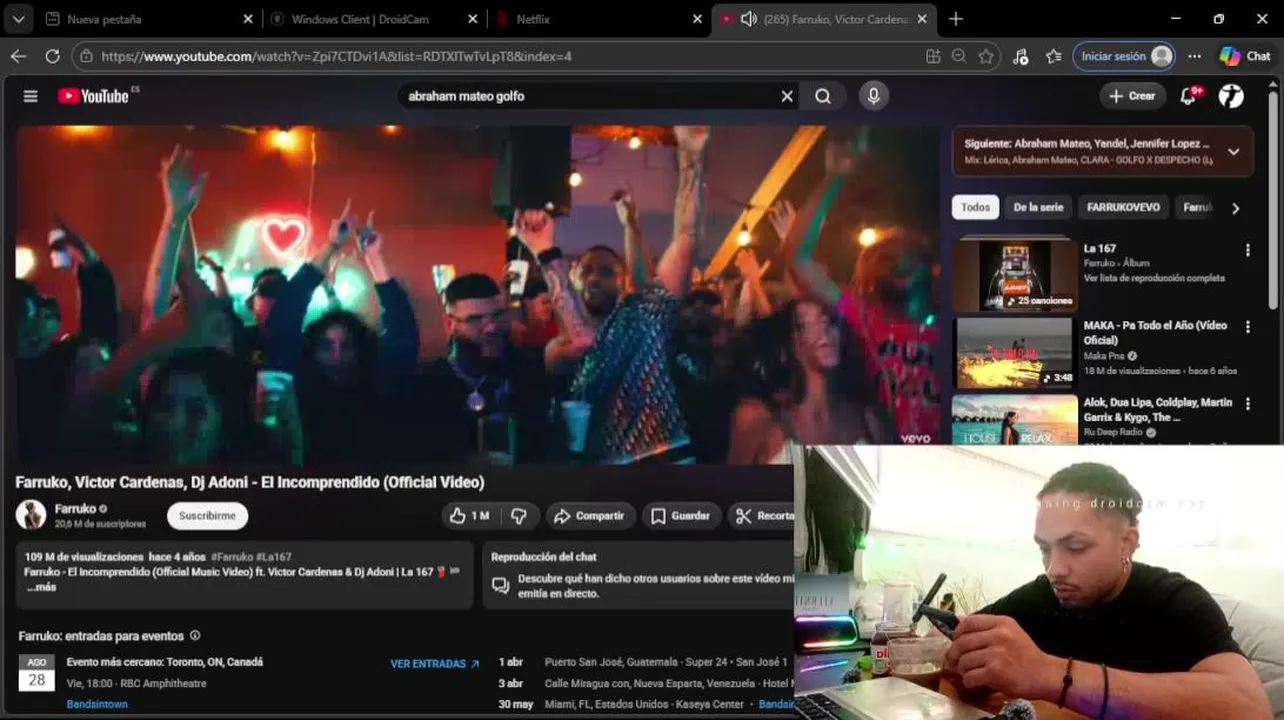This screenshot has width=1284, height=720.
Task: Open YouTube notifications bell
Action: [1189, 96]
